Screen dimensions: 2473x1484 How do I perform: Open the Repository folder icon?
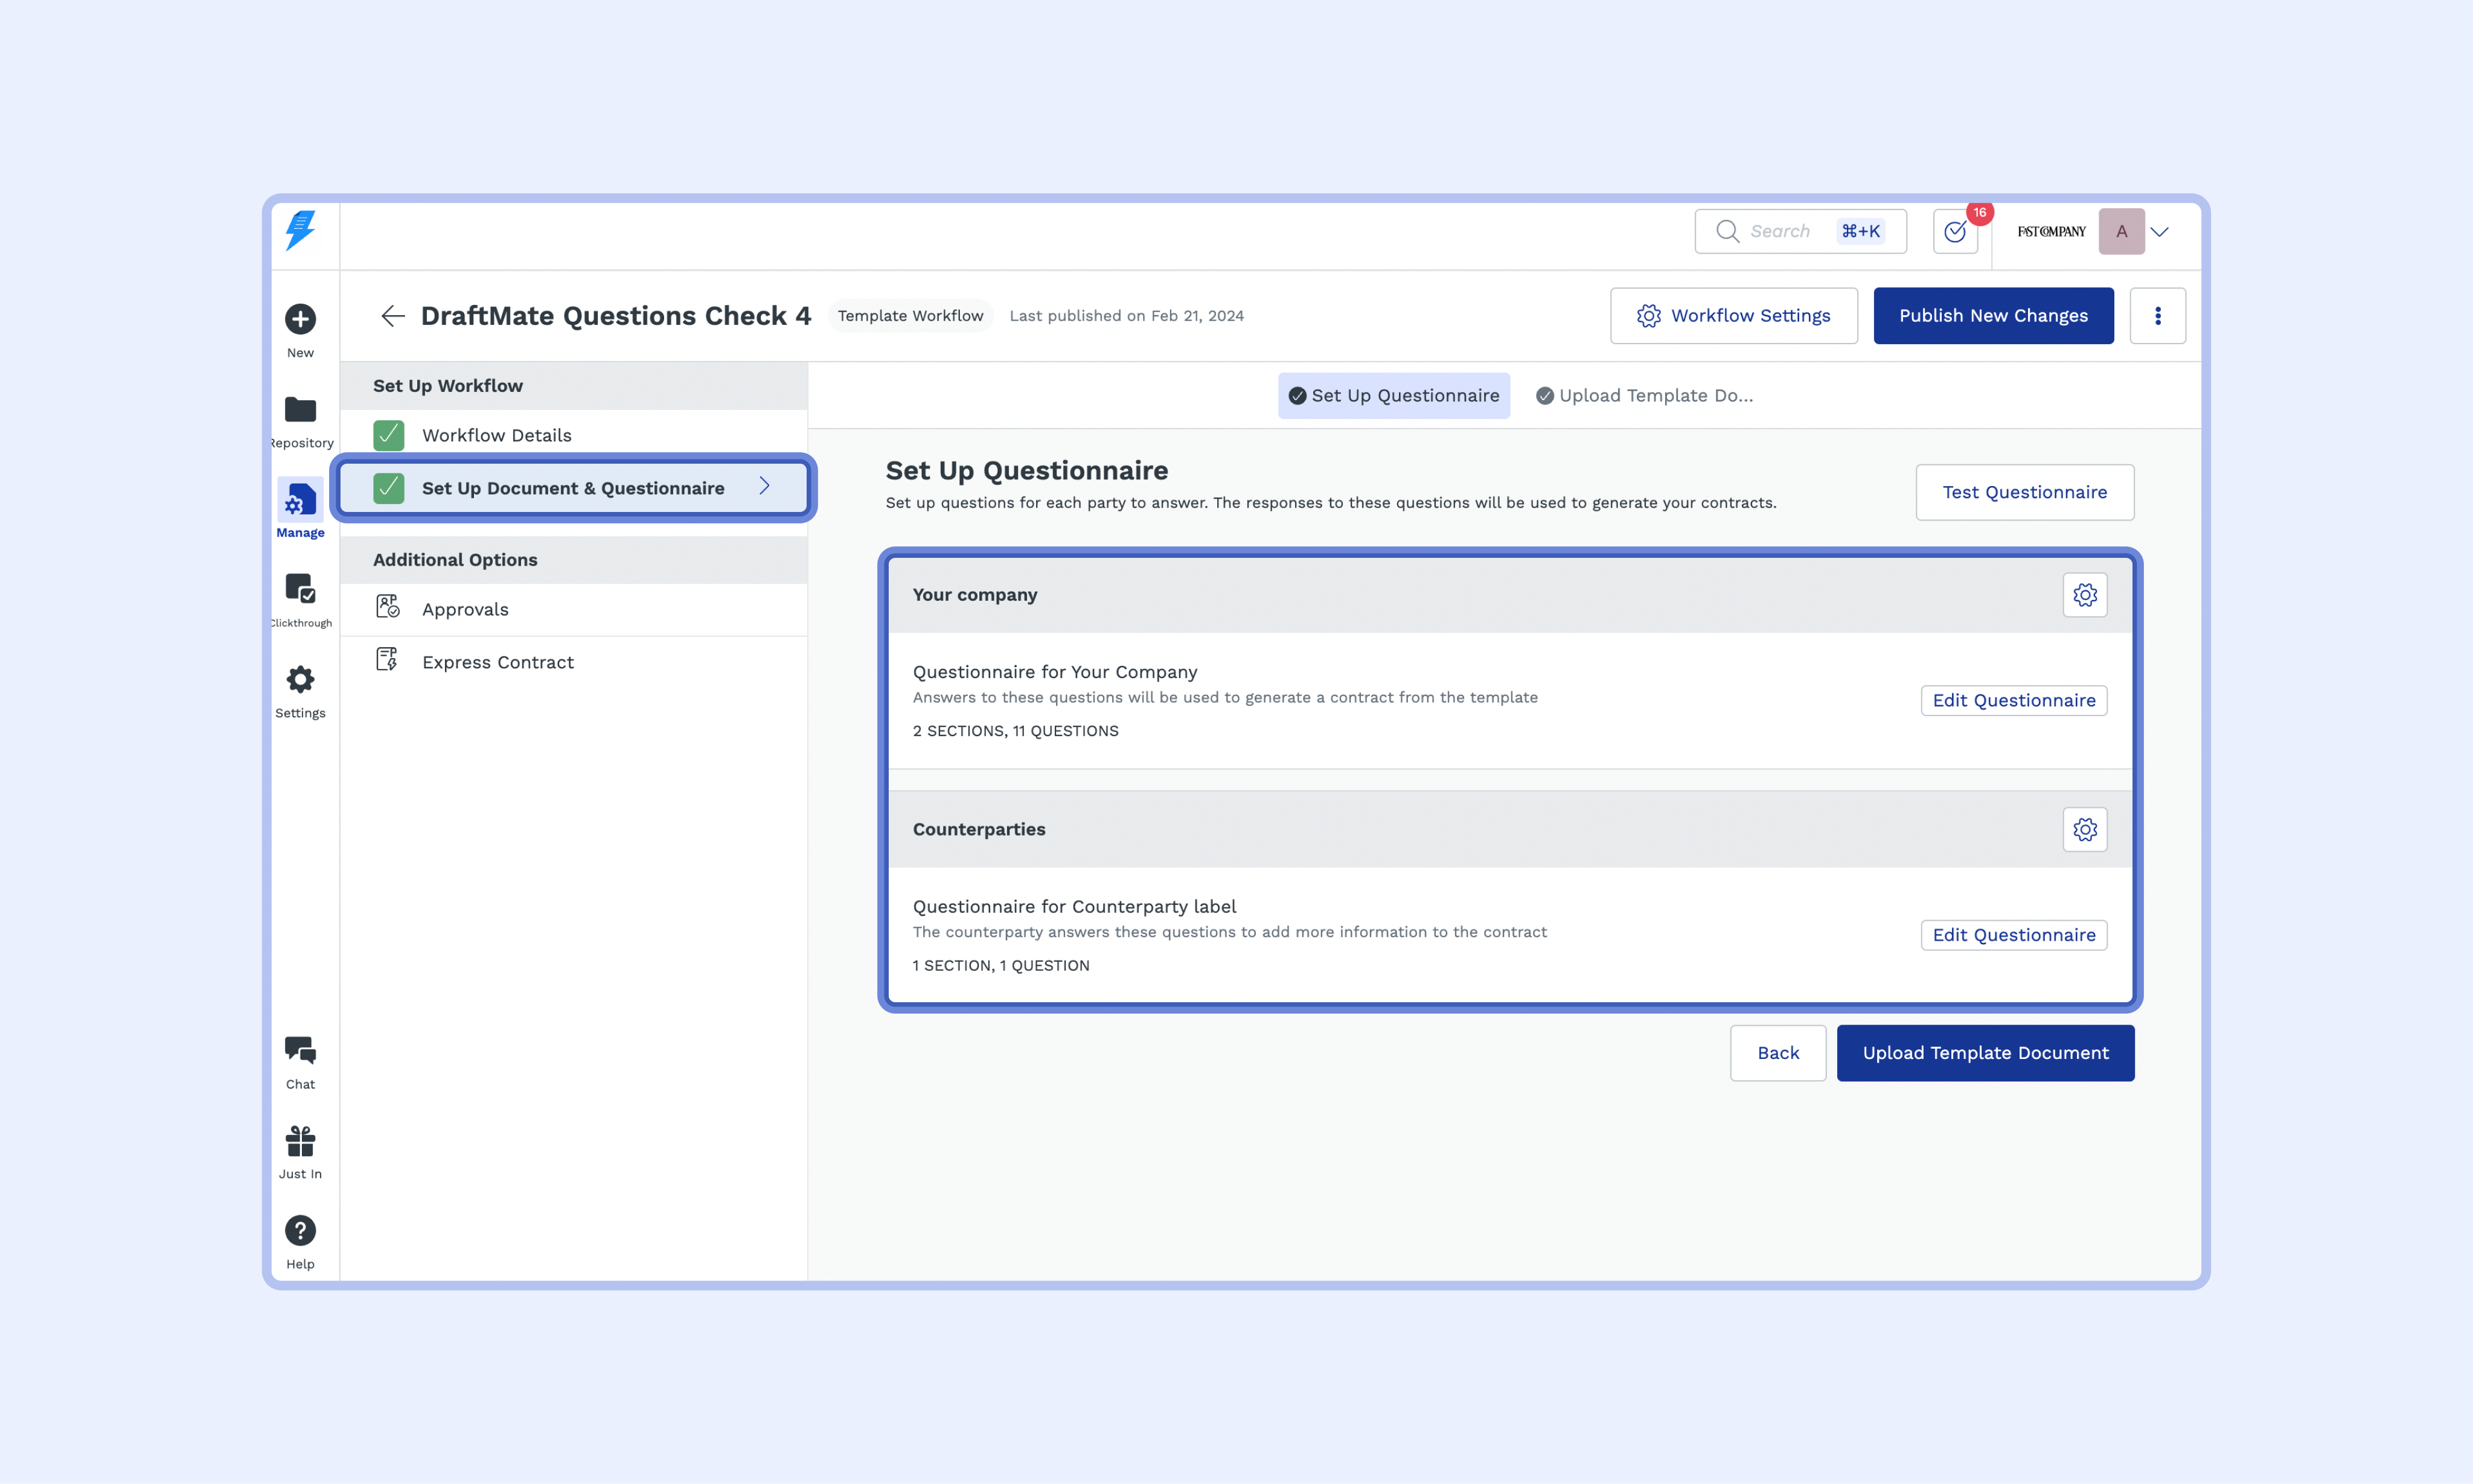click(x=300, y=410)
